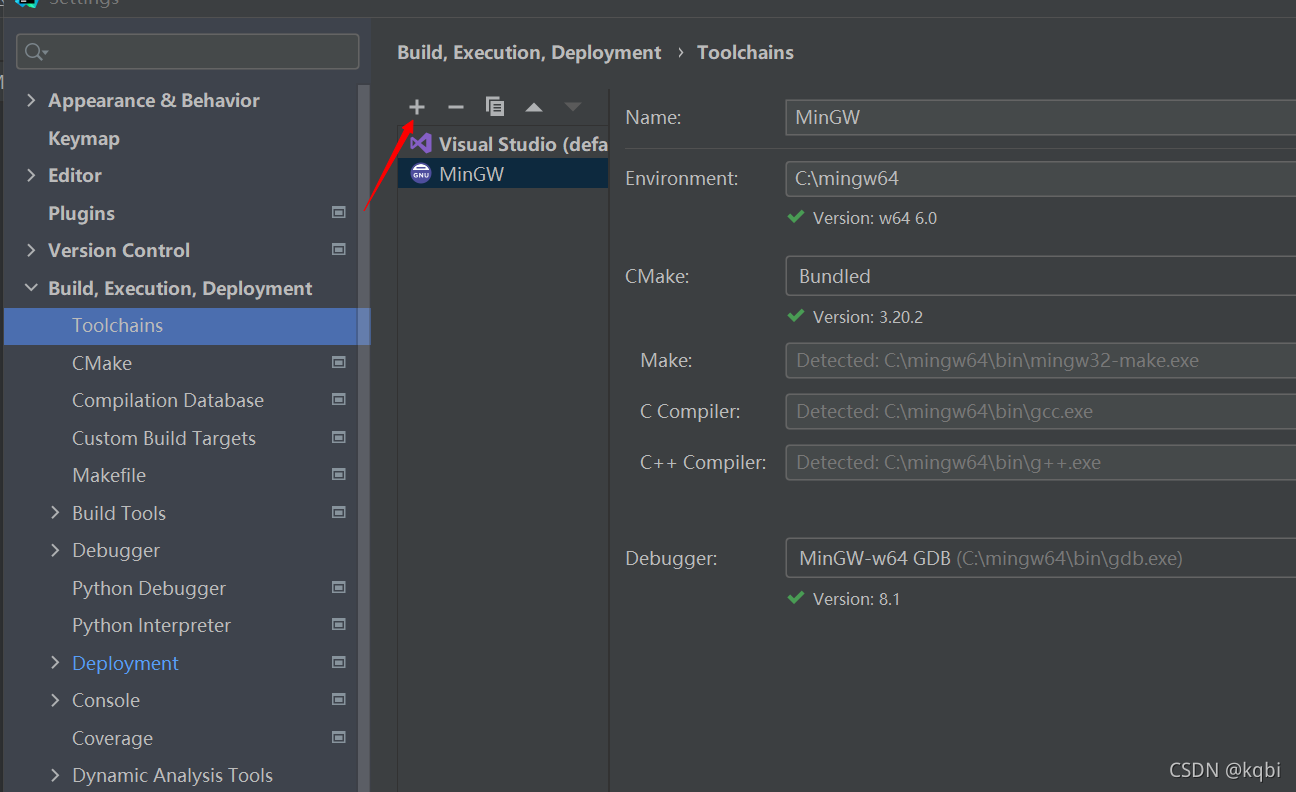This screenshot has width=1296, height=792.
Task: Open CMake settings page
Action: tap(102, 363)
